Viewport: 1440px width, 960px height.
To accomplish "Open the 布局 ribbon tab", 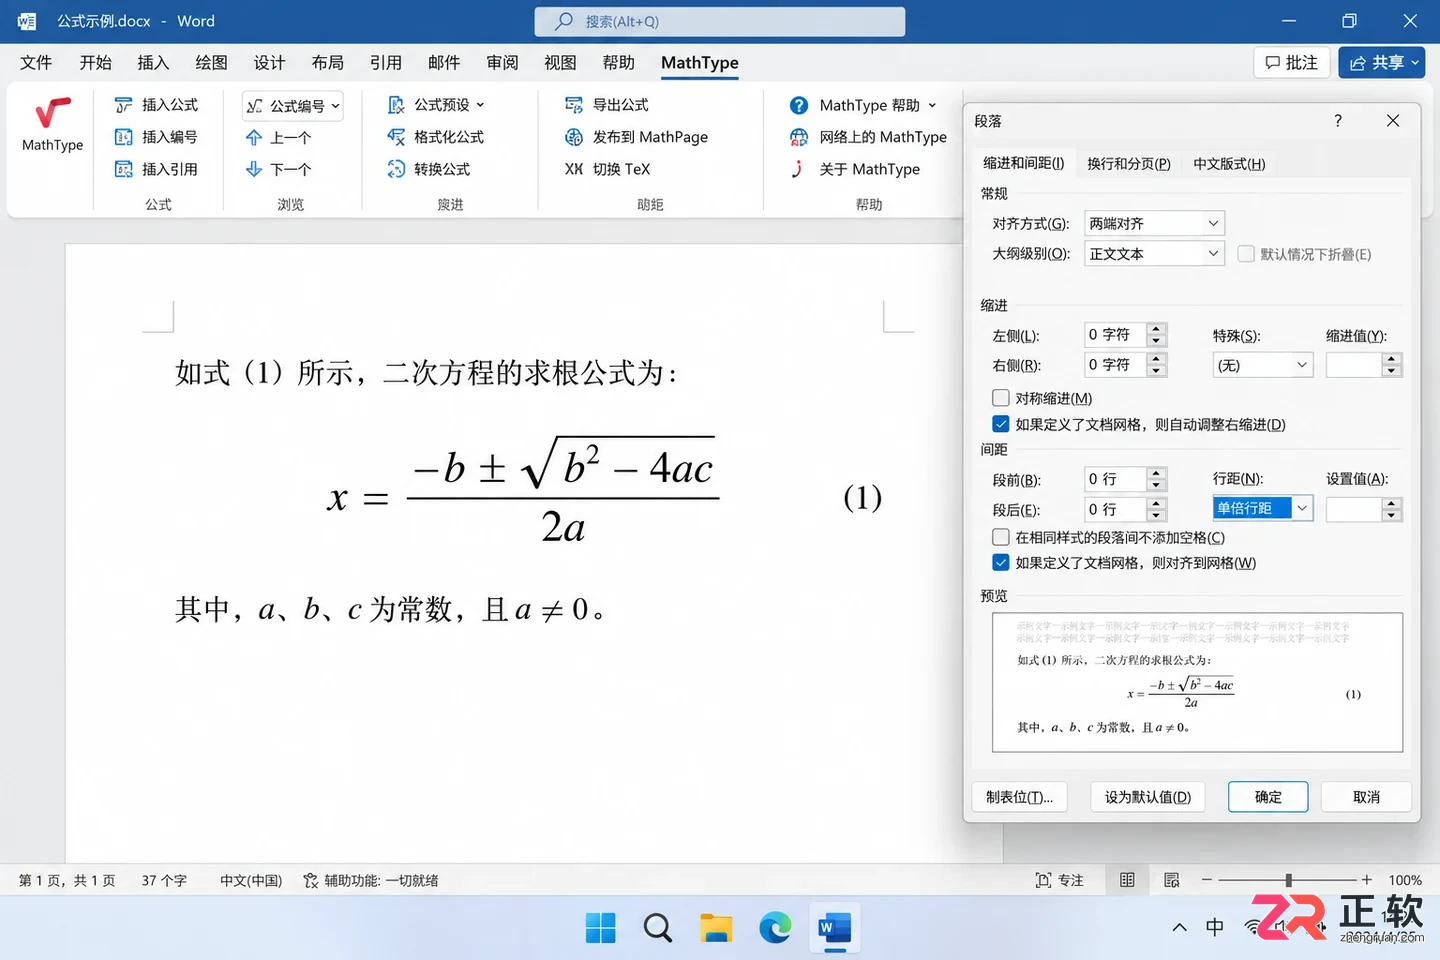I will pyautogui.click(x=327, y=62).
